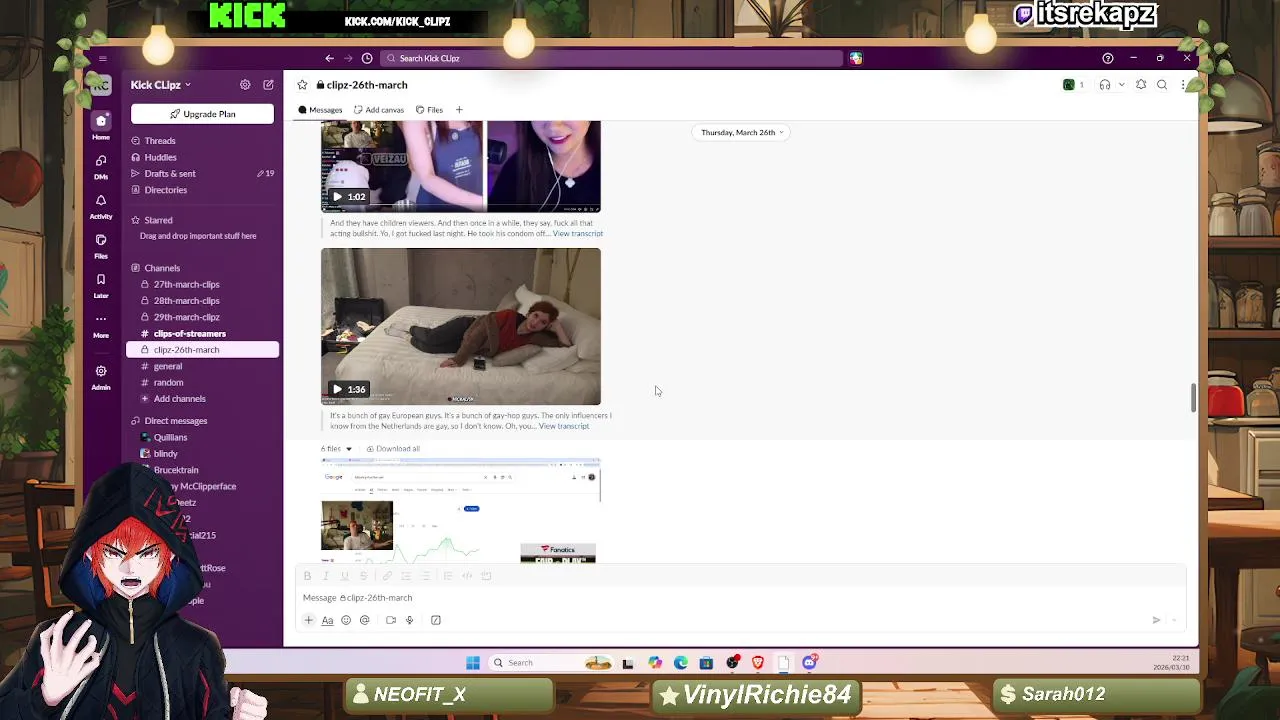Record a video clip camera icon

point(391,620)
